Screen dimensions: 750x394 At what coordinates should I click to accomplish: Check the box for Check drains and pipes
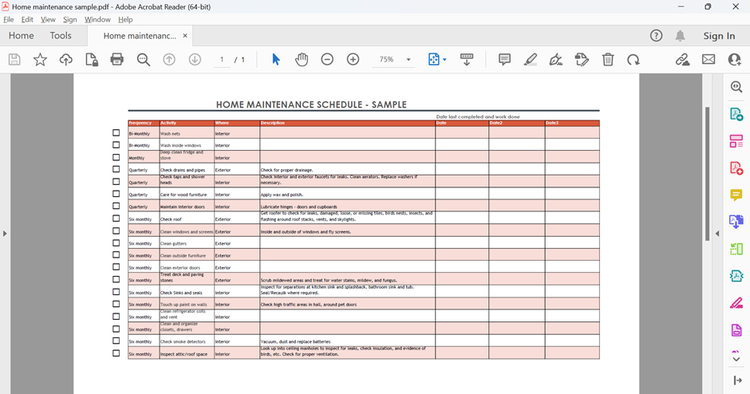[116, 169]
